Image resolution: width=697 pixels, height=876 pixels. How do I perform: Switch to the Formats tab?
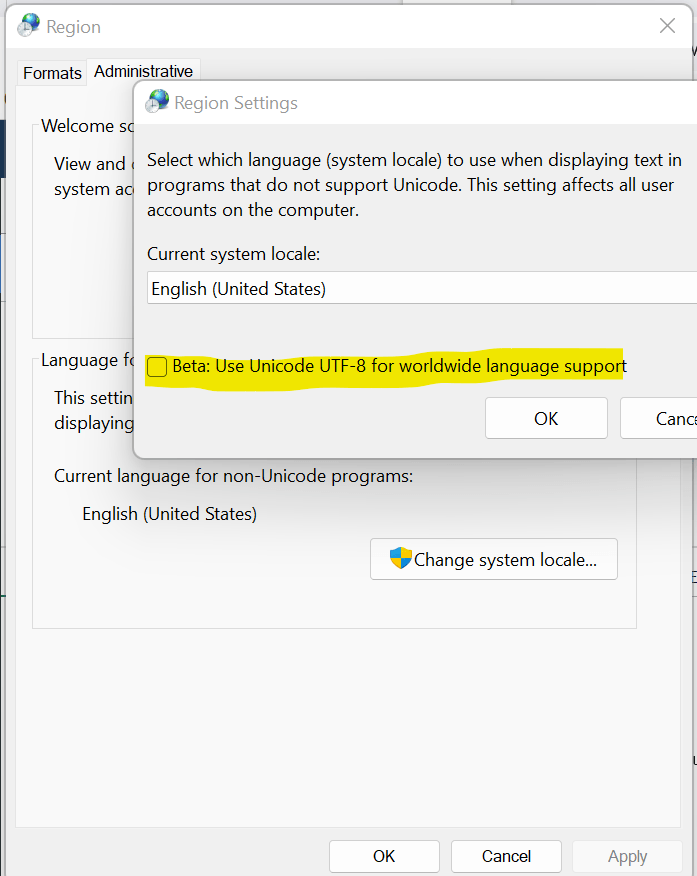point(52,73)
